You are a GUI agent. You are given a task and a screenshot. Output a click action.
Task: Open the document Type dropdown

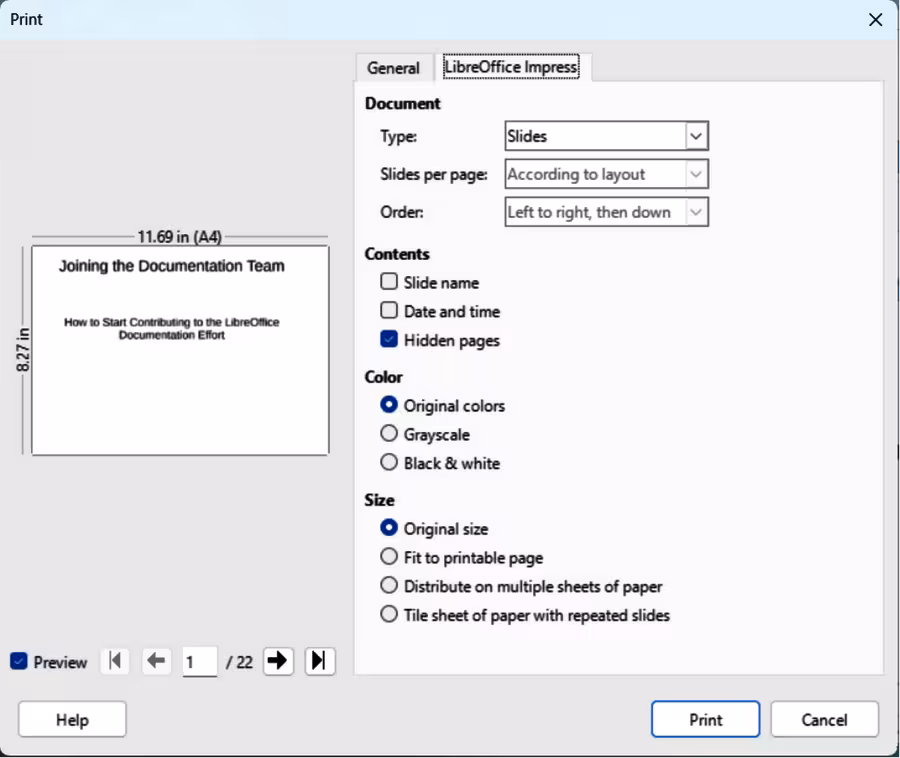click(607, 136)
